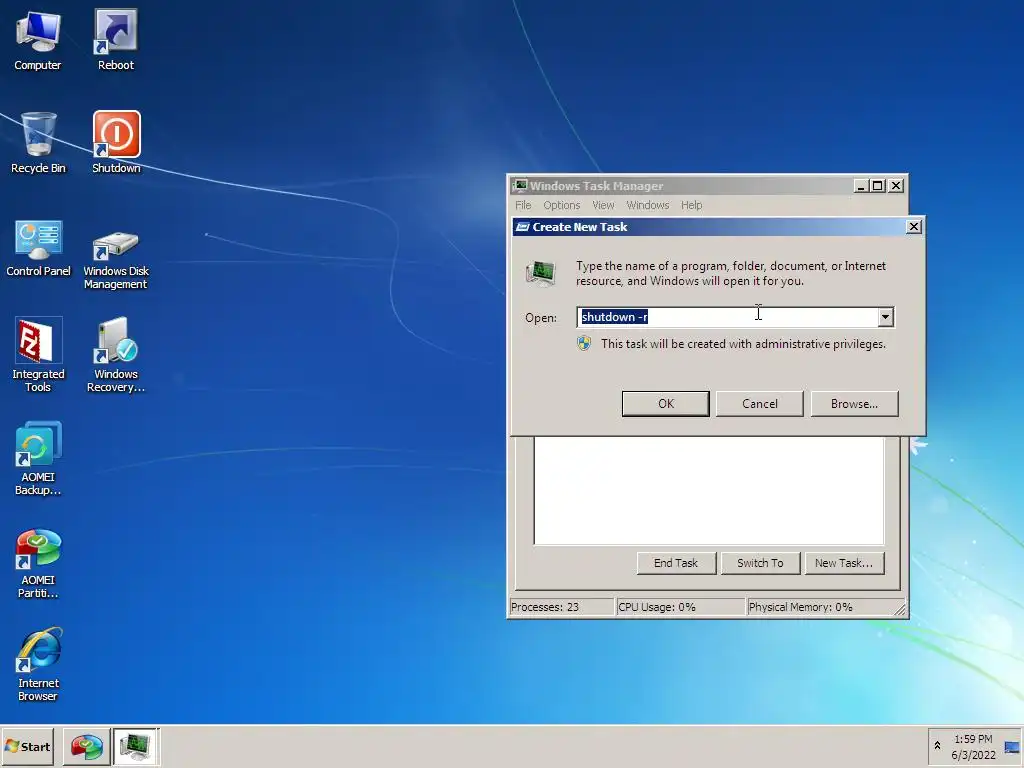Close the Windows Task Manager window
This screenshot has width=1024, height=768.
pos(896,185)
